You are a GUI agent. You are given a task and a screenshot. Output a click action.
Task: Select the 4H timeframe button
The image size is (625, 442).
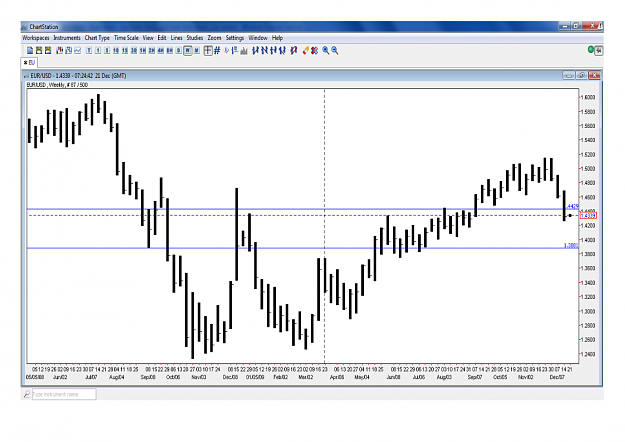(x=161, y=50)
